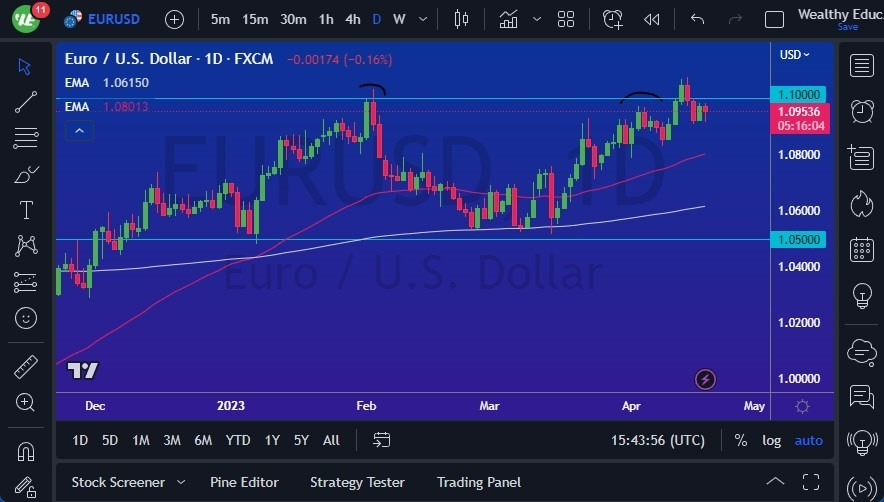Undo the last chart action
The image size is (884, 502).
697,19
